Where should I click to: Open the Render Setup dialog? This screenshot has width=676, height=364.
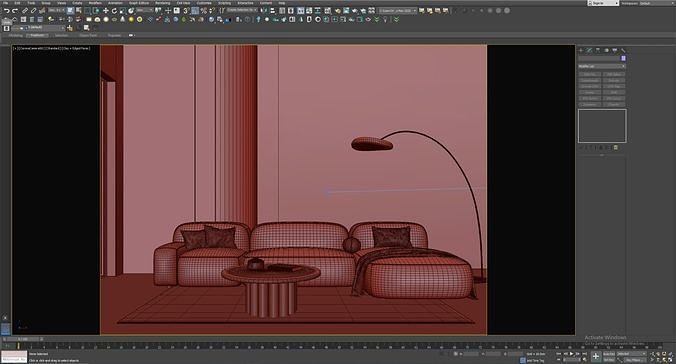click(x=338, y=10)
